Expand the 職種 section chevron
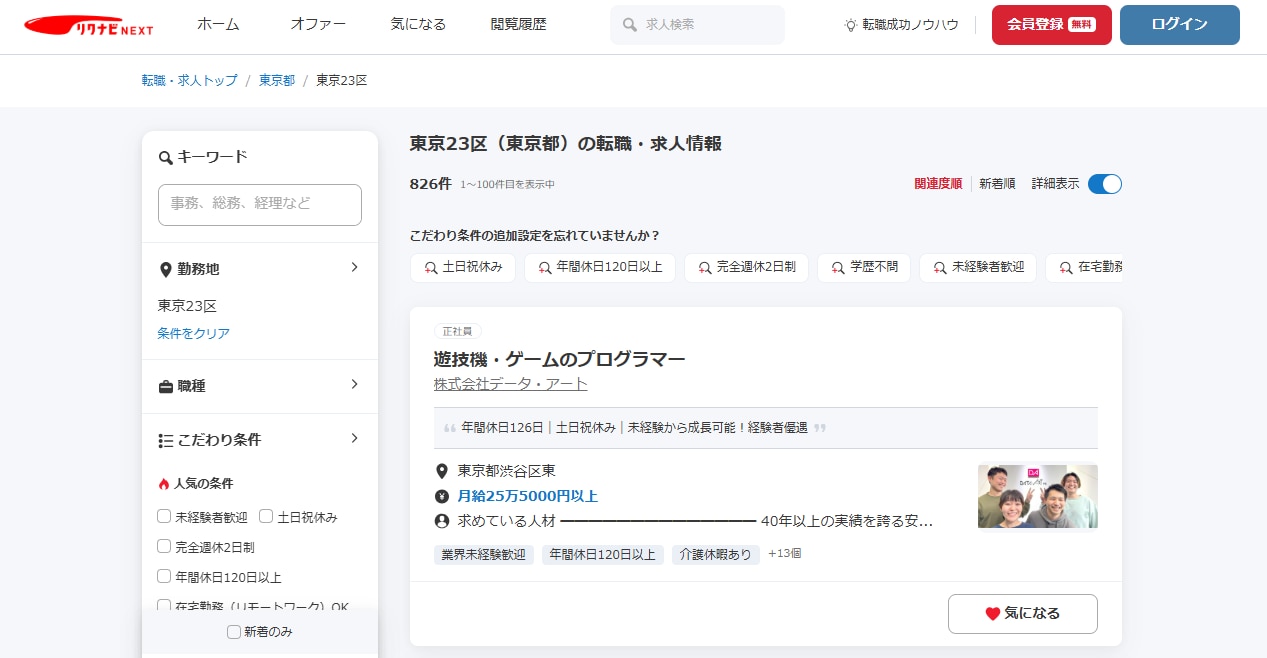 (x=353, y=386)
